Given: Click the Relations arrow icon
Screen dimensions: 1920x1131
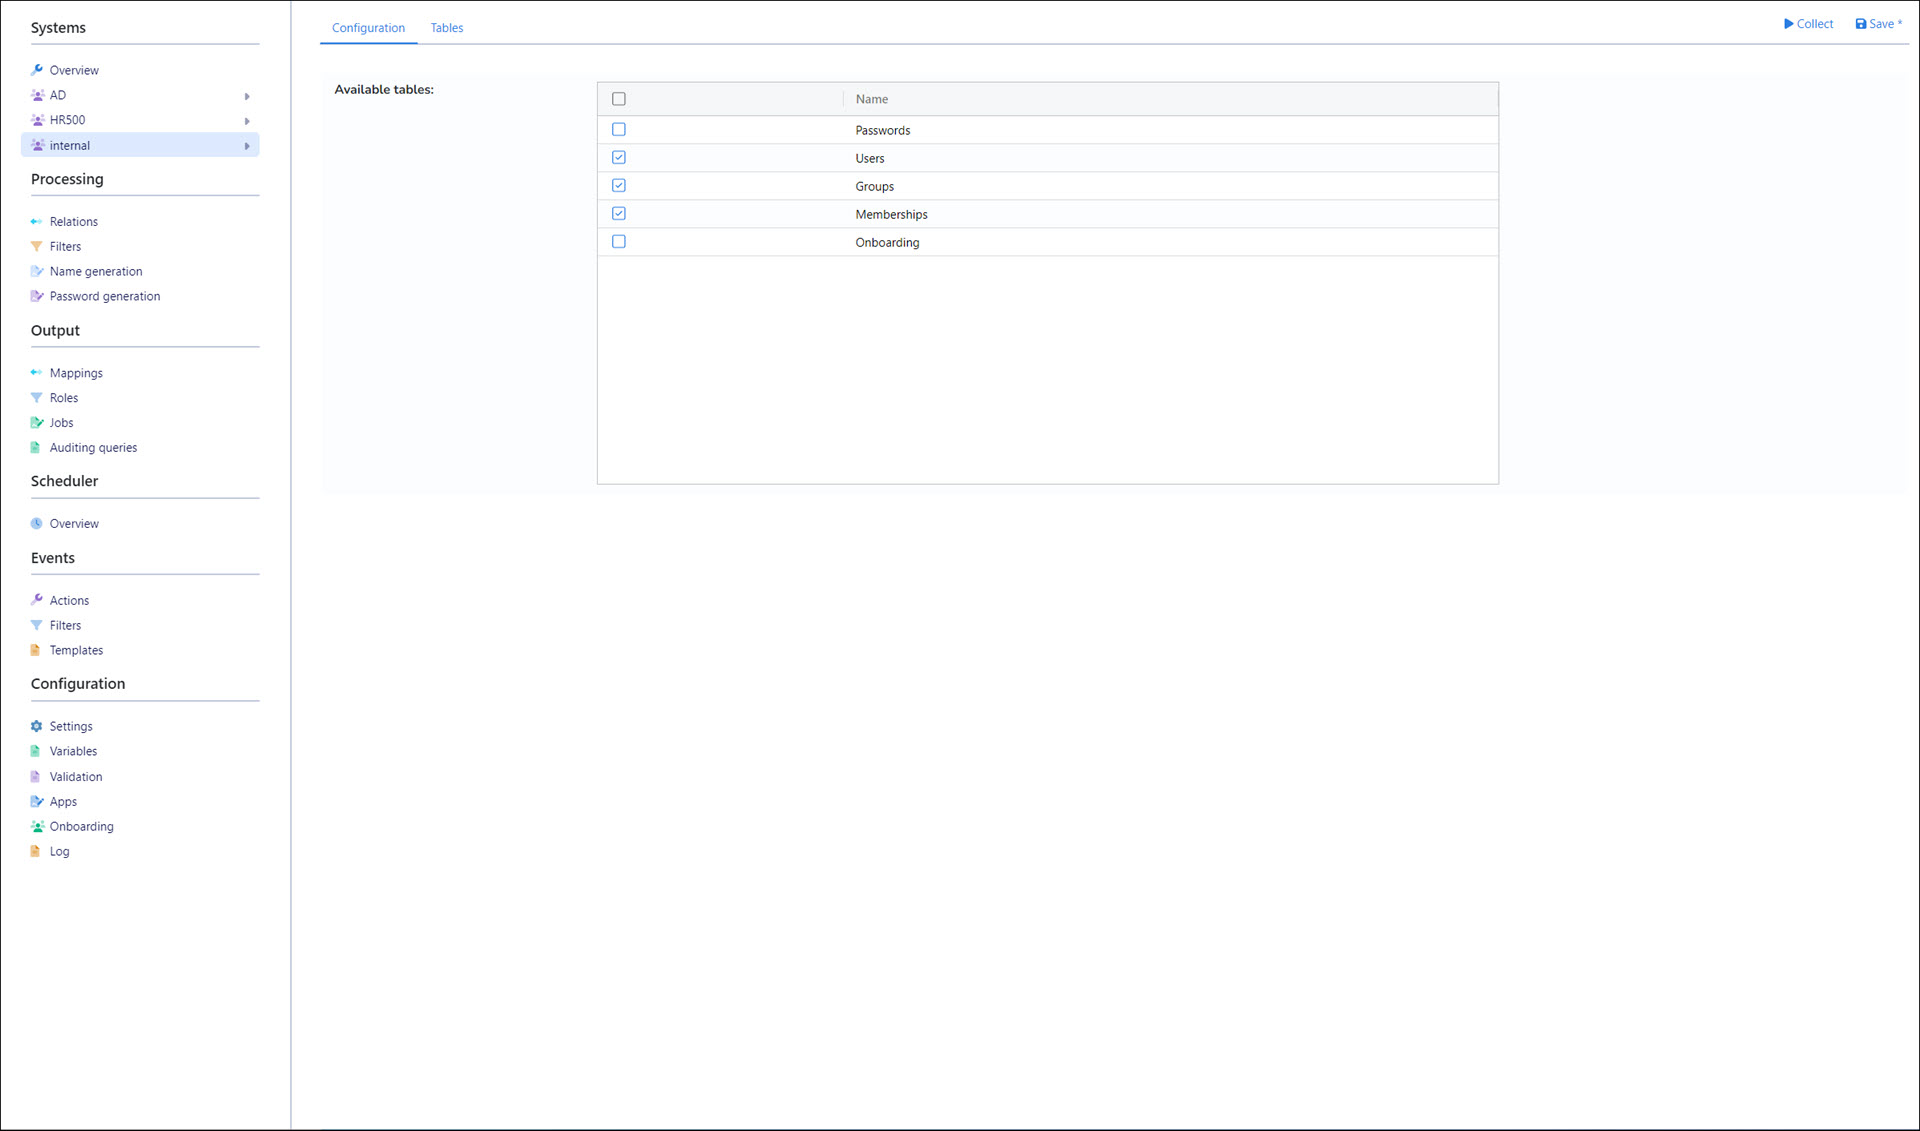Looking at the screenshot, I should (36, 221).
